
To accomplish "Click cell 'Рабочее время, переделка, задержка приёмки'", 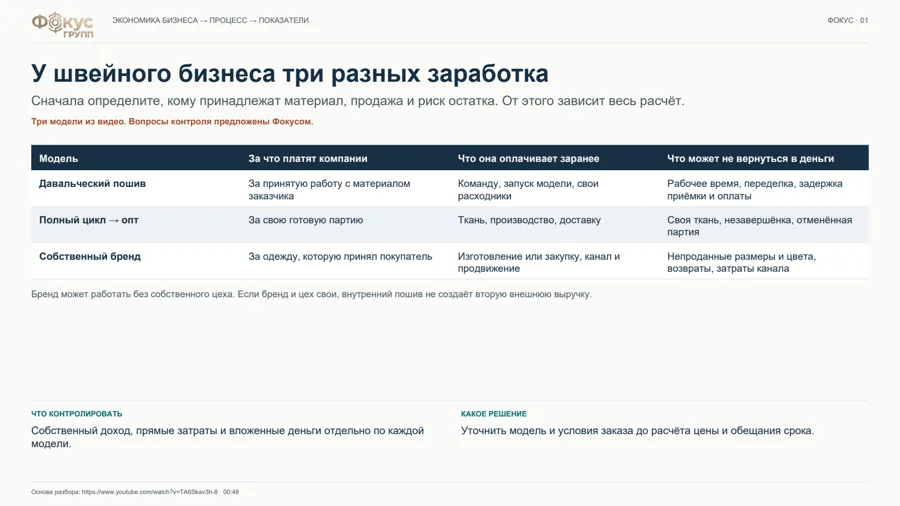I will point(755,189).
